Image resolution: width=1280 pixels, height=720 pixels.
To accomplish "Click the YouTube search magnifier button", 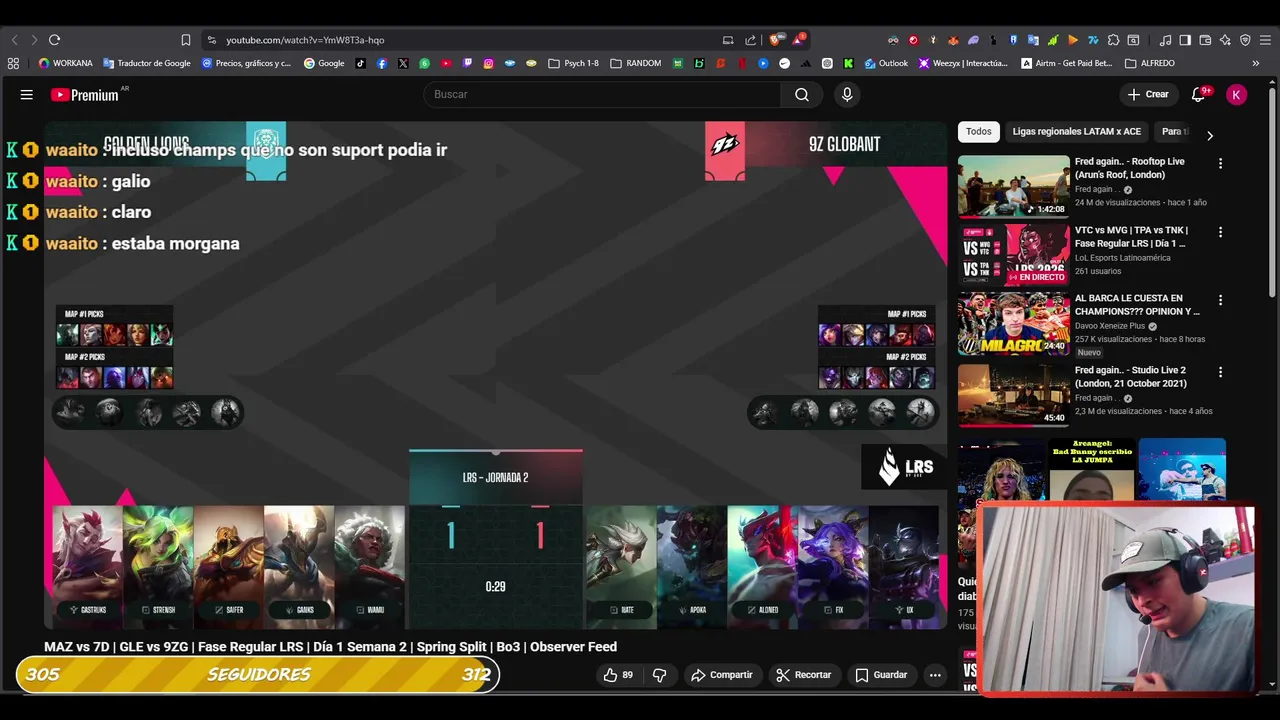I will point(802,94).
